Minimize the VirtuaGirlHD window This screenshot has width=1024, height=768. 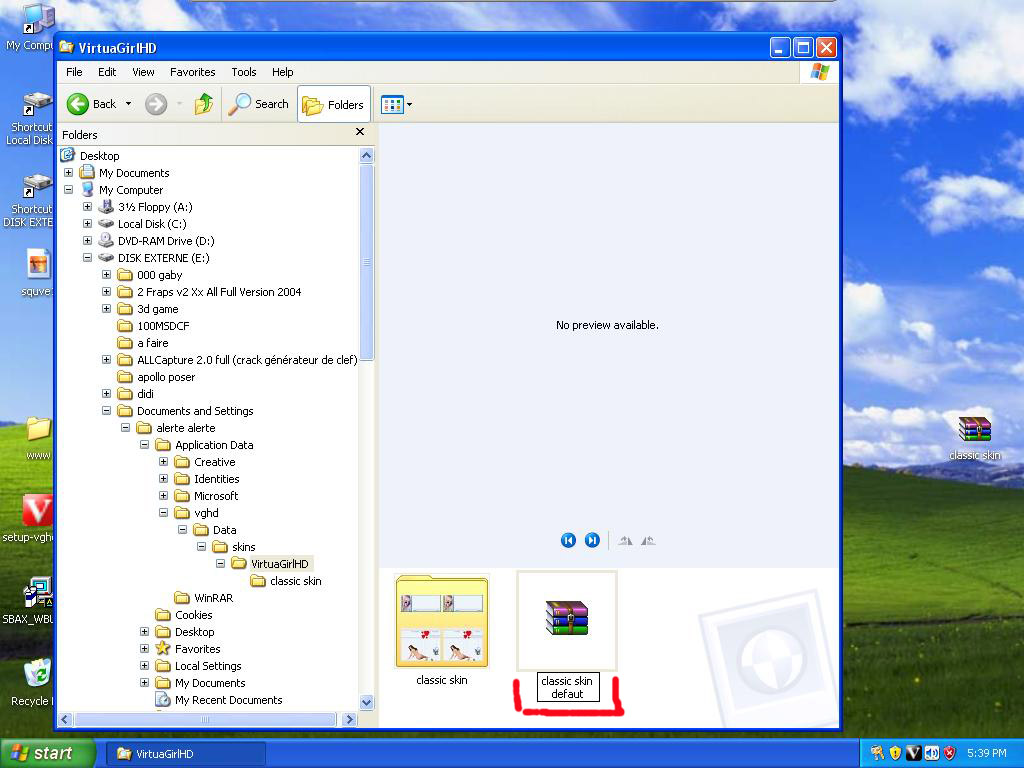(780, 48)
